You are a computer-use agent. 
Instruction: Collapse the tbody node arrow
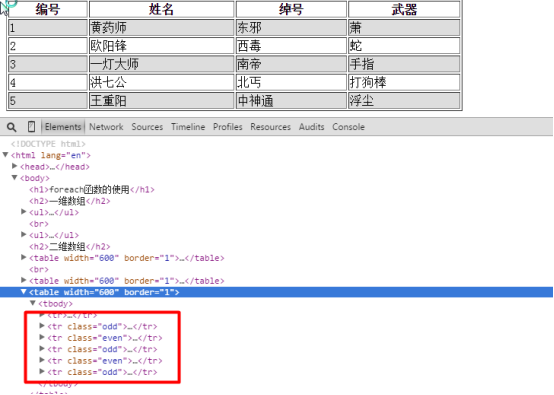tap(33, 303)
